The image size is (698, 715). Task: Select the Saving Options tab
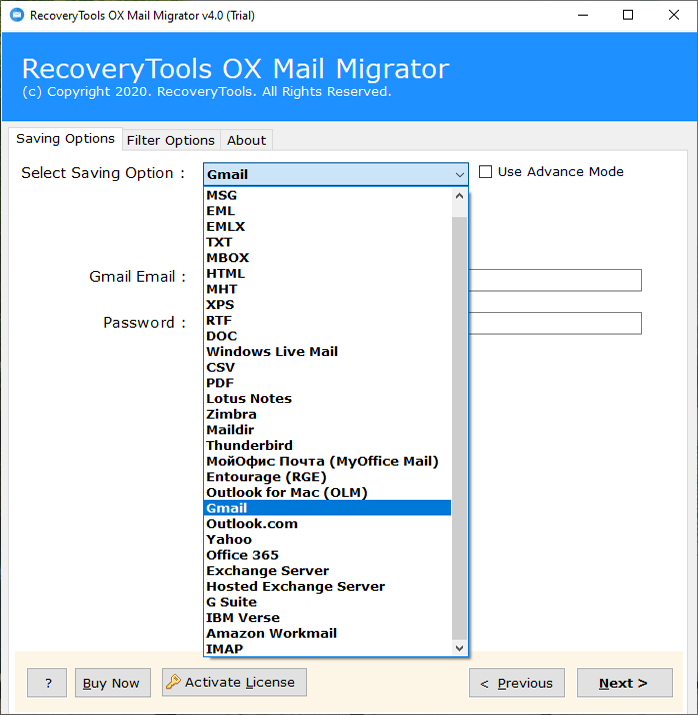pyautogui.click(x=66, y=139)
